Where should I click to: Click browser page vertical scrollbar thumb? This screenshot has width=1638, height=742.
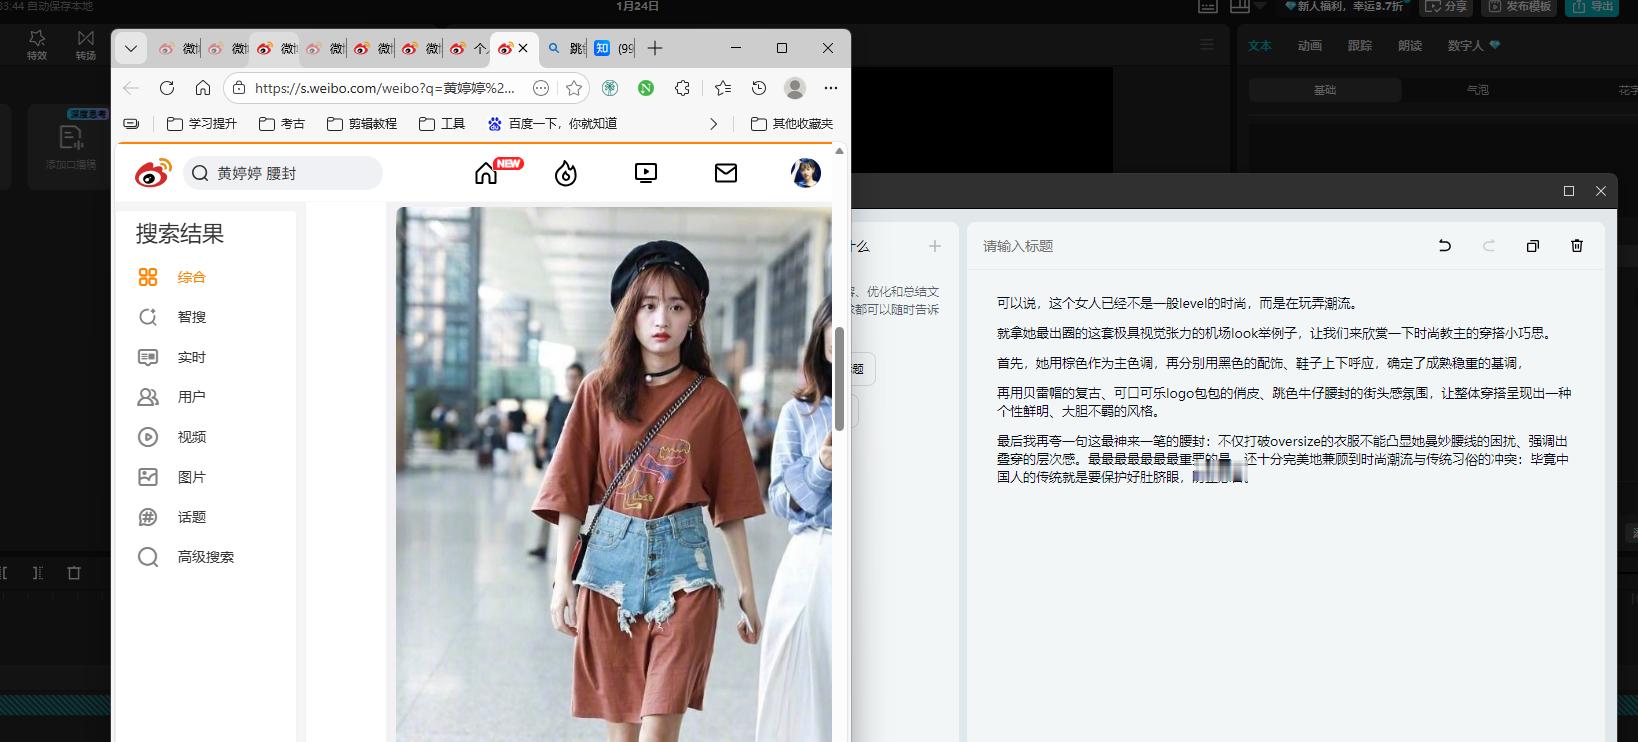(x=839, y=378)
